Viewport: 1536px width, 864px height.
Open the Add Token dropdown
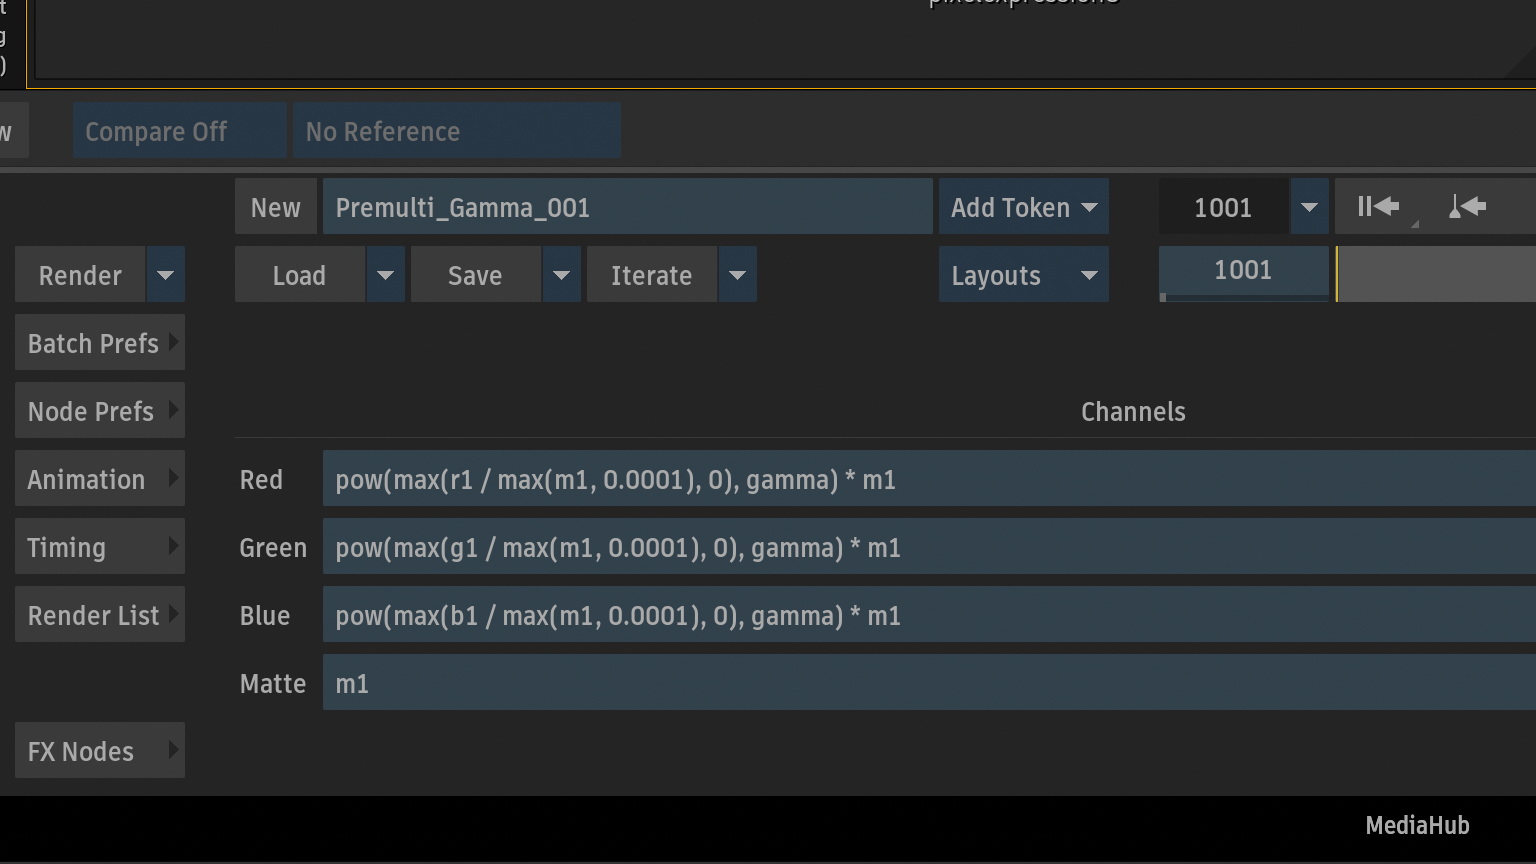[1023, 207]
